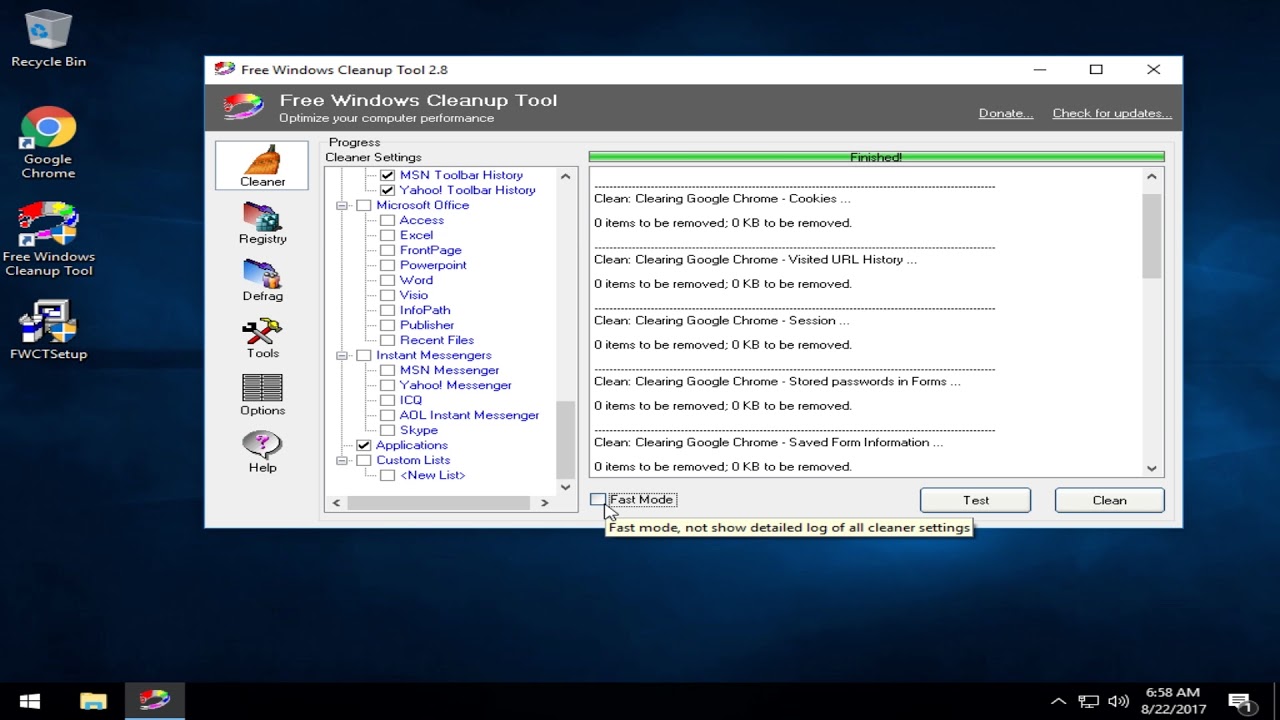Check the Microsoft Office group checkbox
The image size is (1280, 720).
pyautogui.click(x=363, y=205)
